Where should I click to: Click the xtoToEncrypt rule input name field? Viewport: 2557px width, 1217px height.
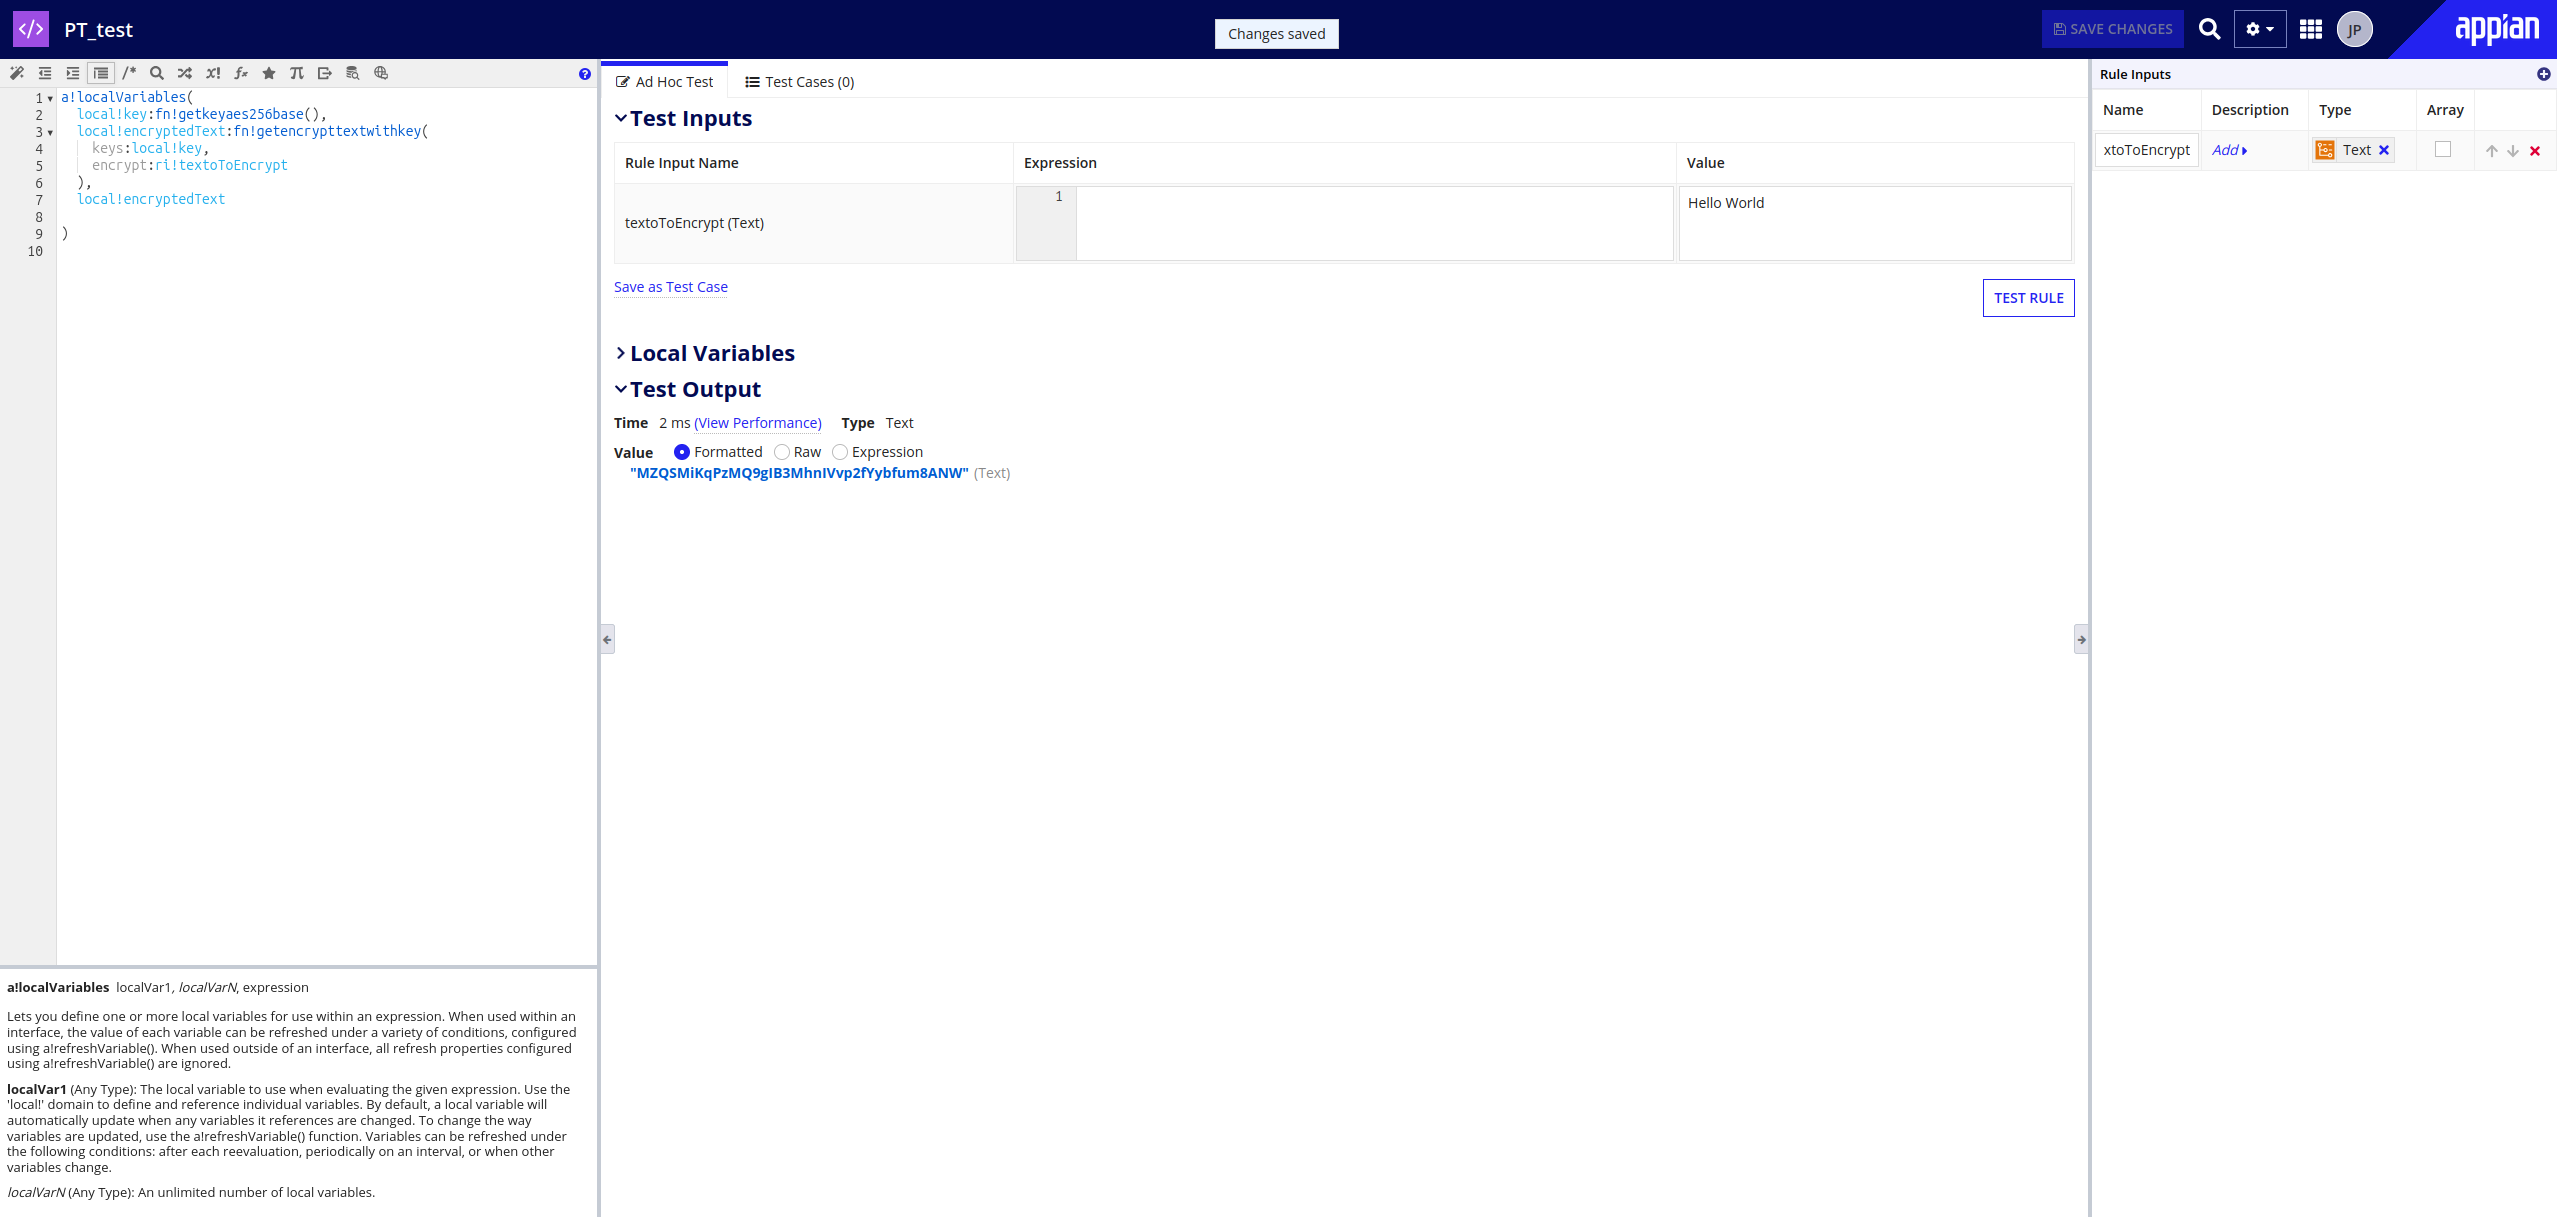2146,150
